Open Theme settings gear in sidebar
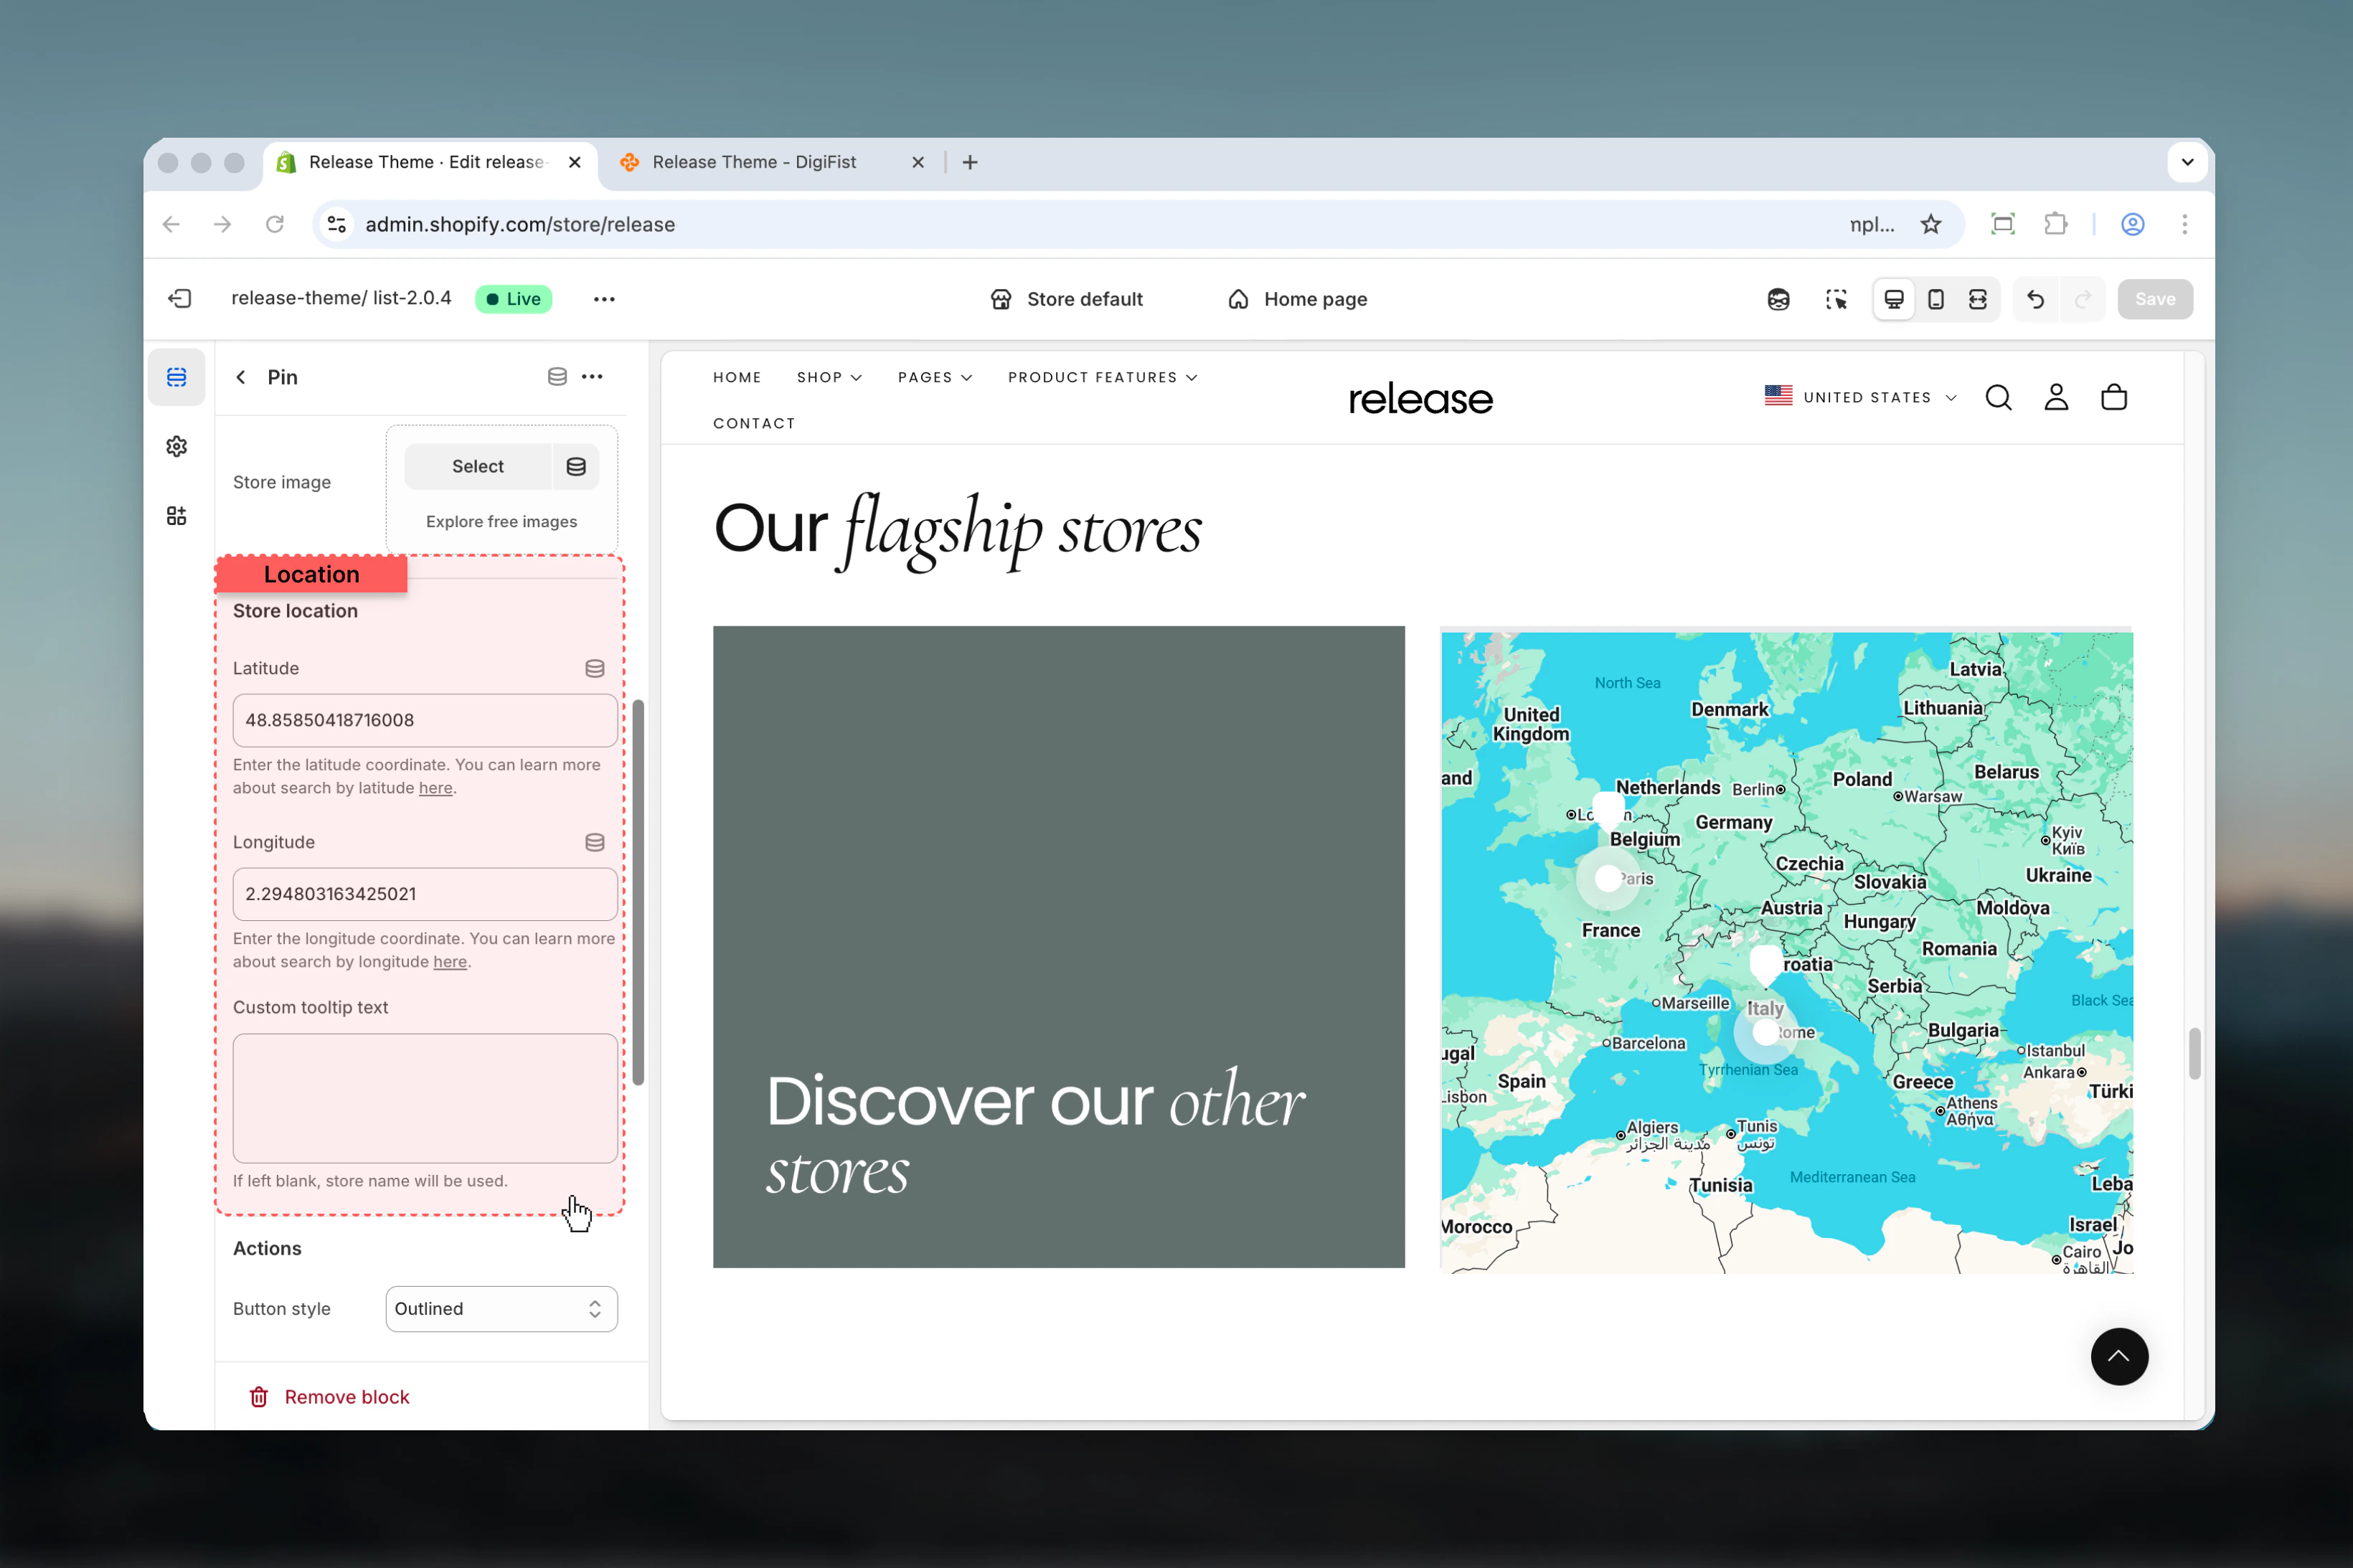This screenshot has height=1568, width=2353. [x=177, y=446]
